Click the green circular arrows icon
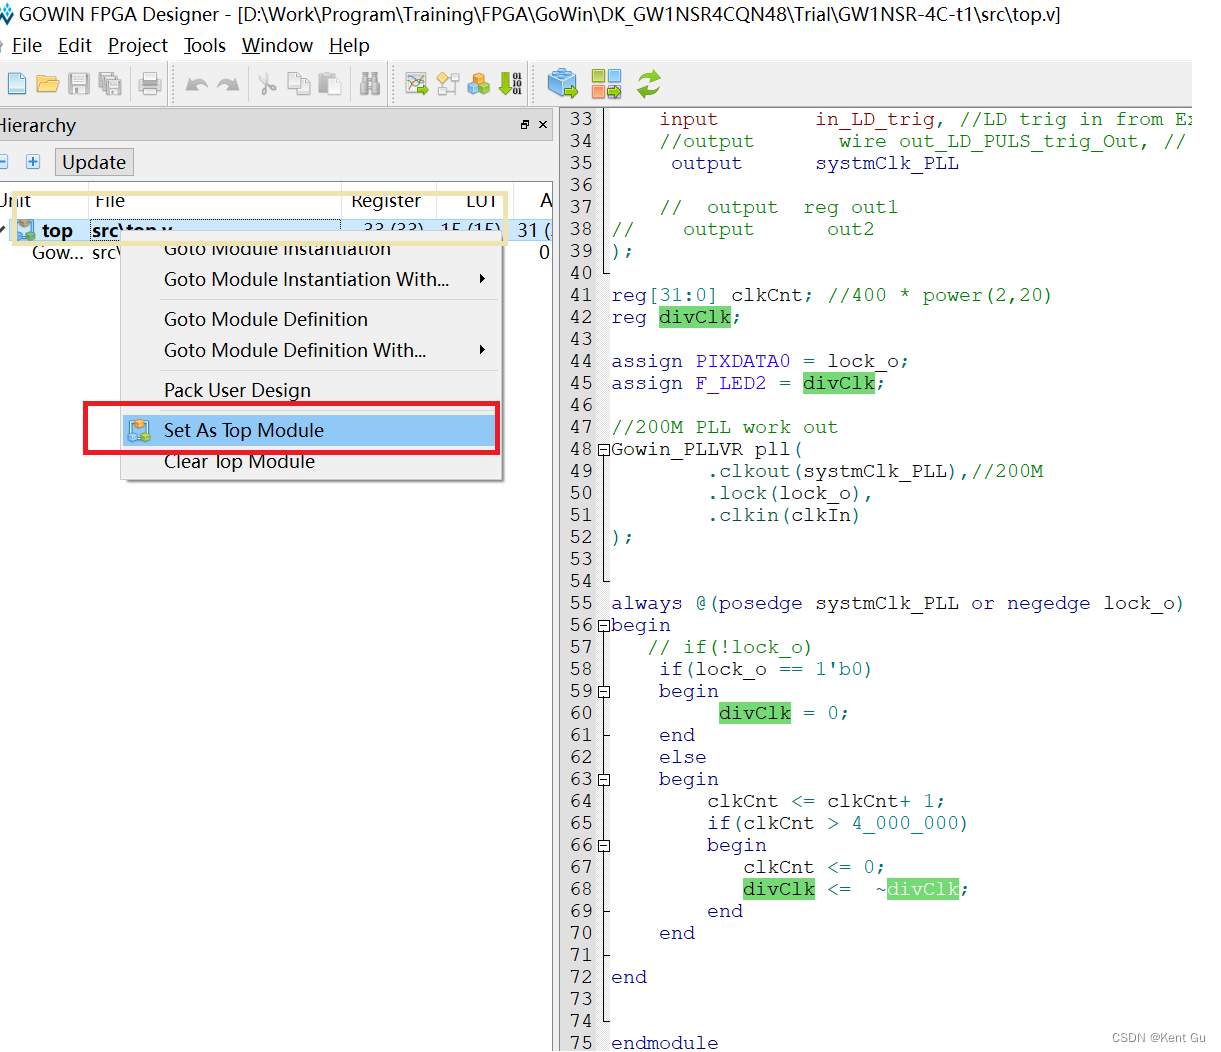 click(x=649, y=83)
